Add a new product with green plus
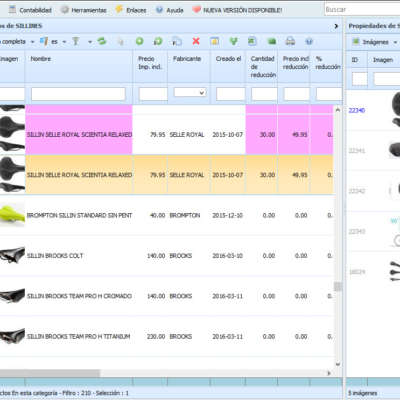 [x=139, y=41]
